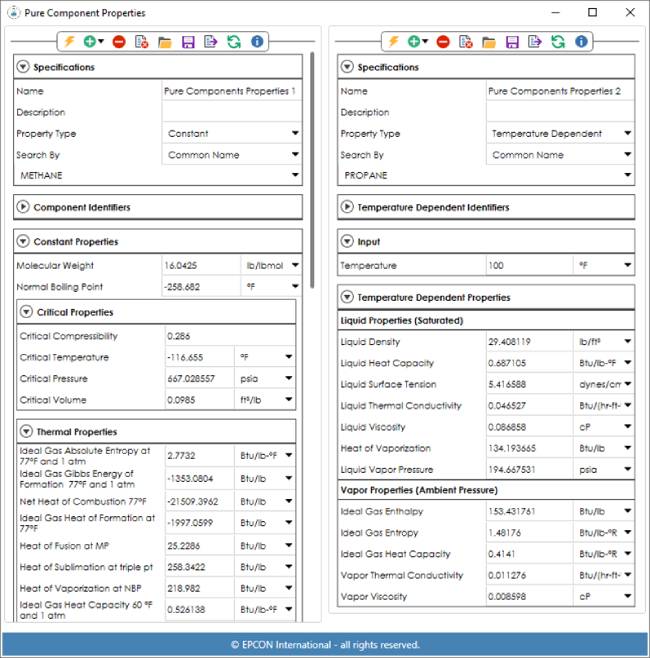Click the blue info icon in the right panel toolbar

pos(581,42)
